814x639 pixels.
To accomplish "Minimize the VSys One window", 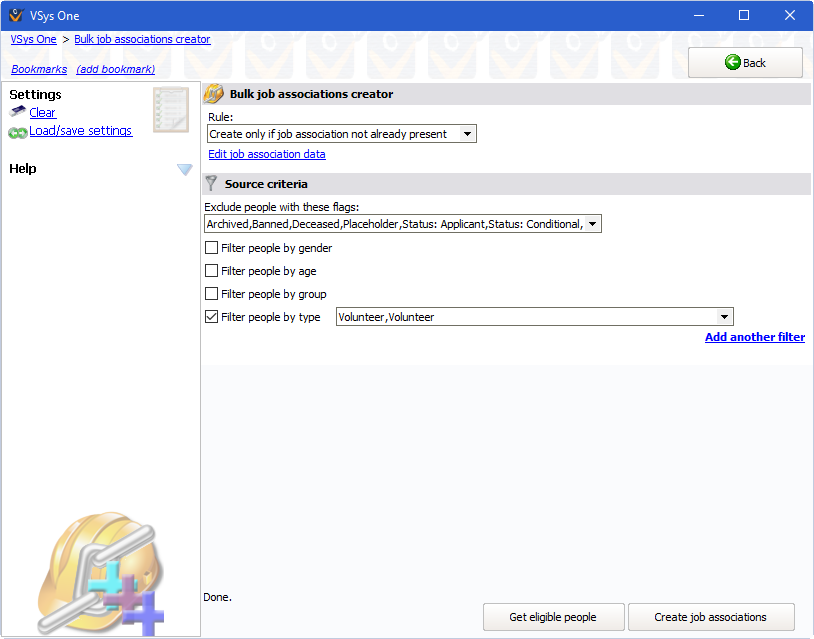I will pos(699,15).
